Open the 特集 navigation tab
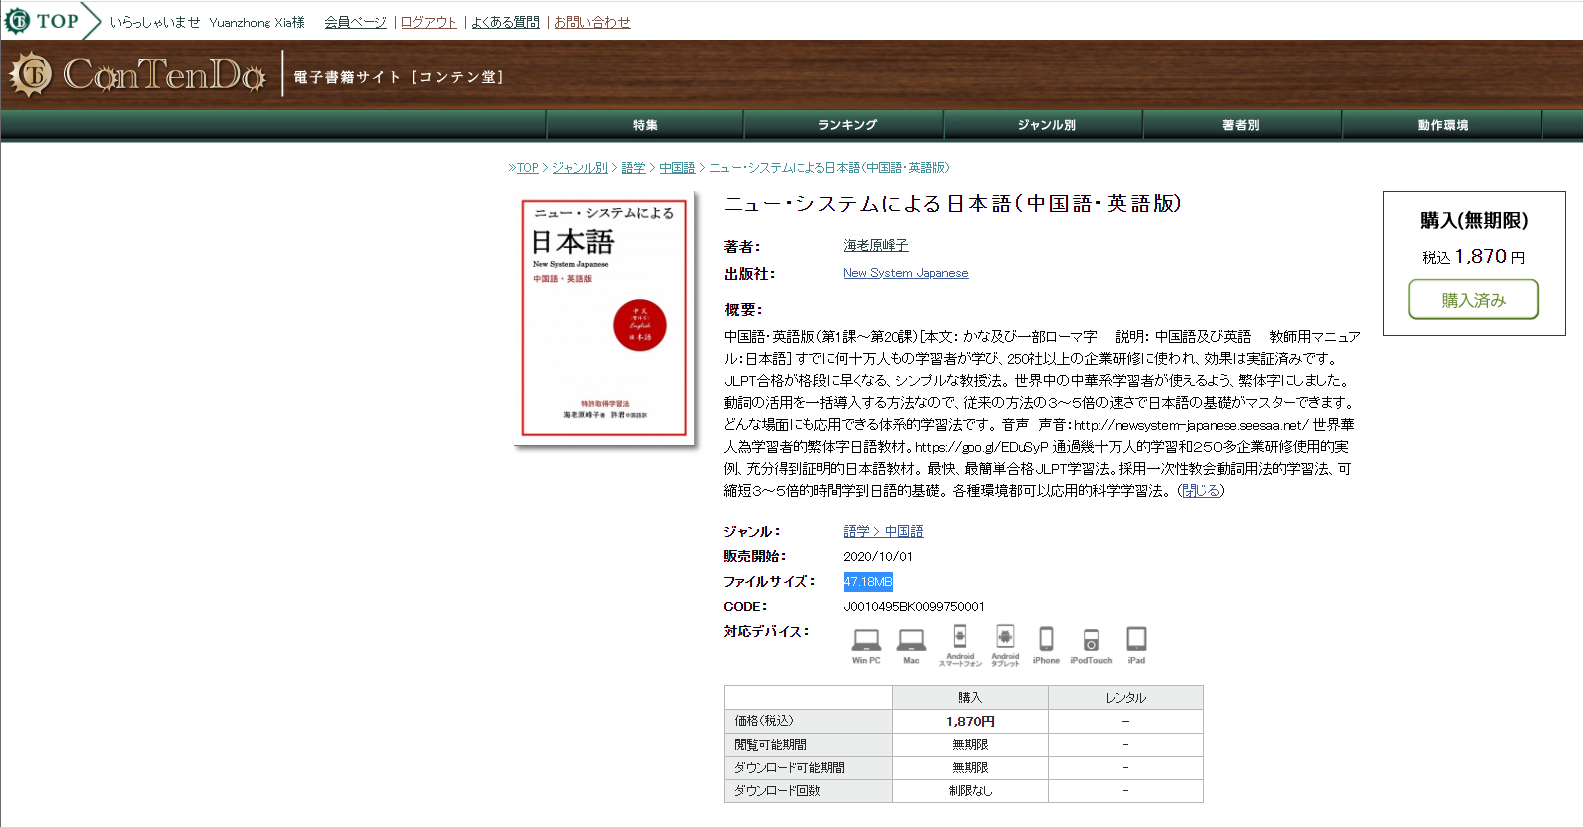The height and width of the screenshot is (827, 1583). 645,125
